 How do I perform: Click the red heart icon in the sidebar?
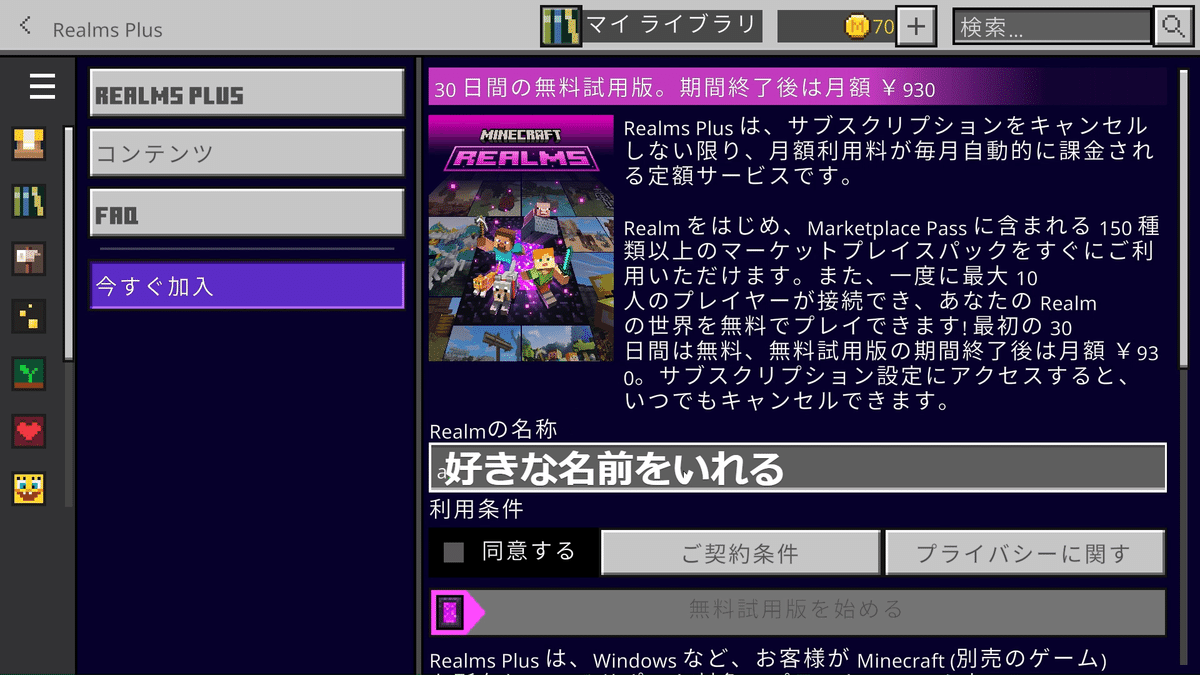29,431
